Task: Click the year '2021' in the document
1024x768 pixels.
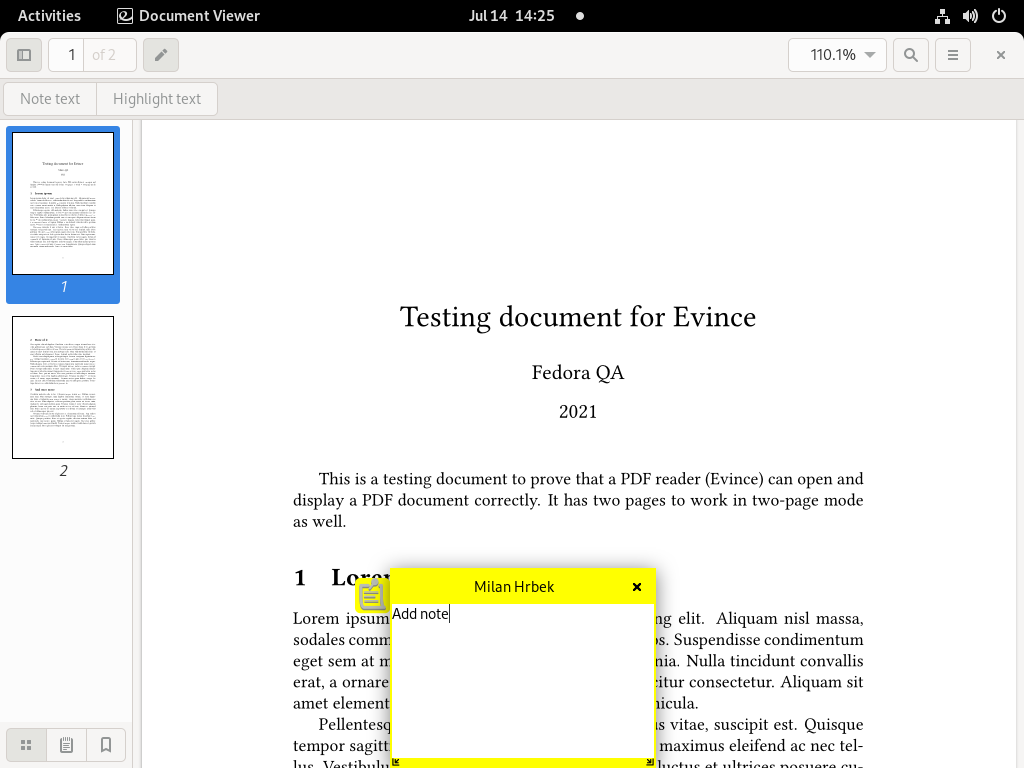Action: [578, 412]
